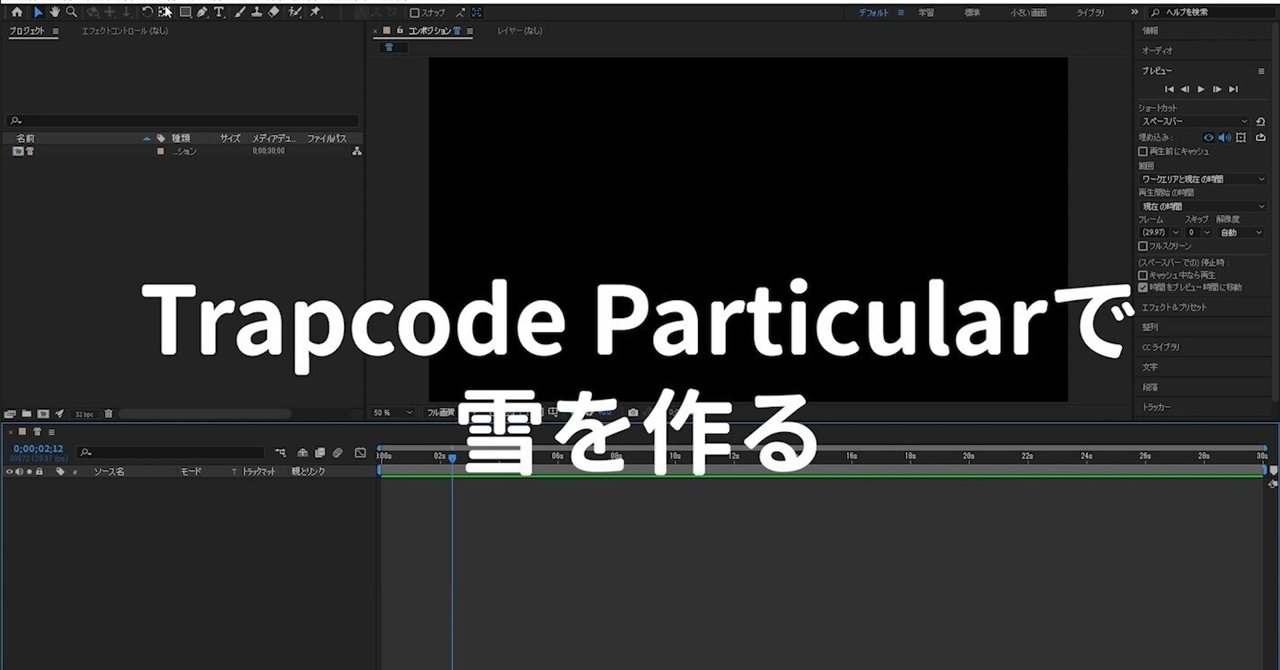
Task: Activate the Zoom tool
Action: pyautogui.click(x=73, y=12)
